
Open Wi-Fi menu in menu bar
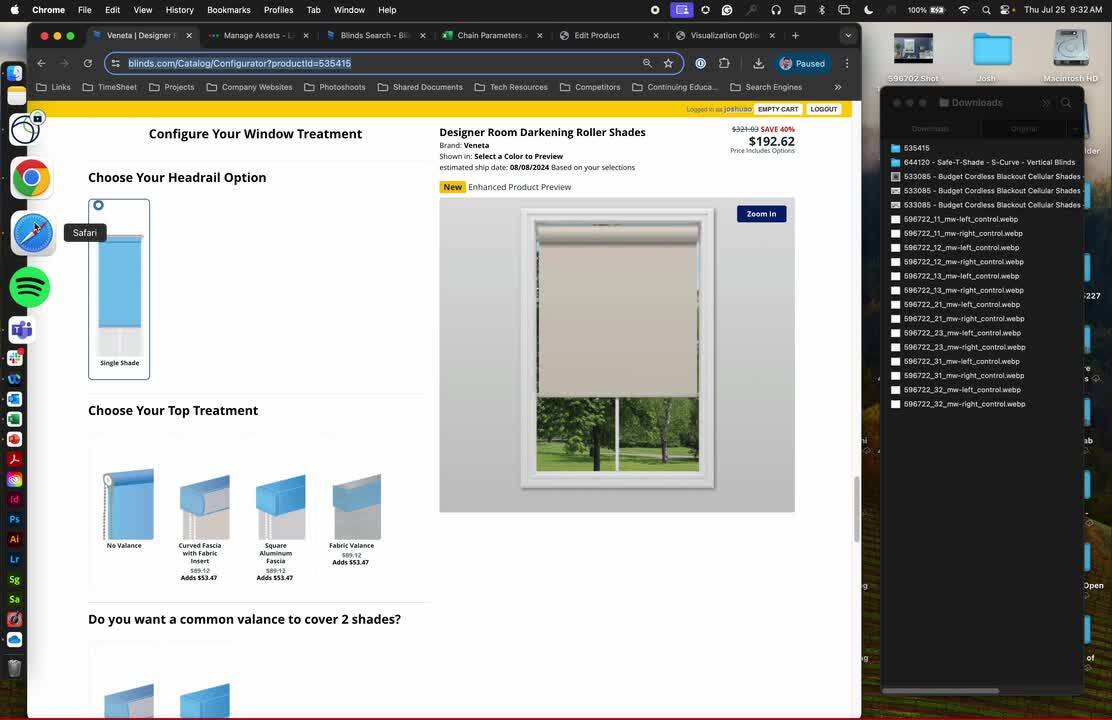point(964,10)
